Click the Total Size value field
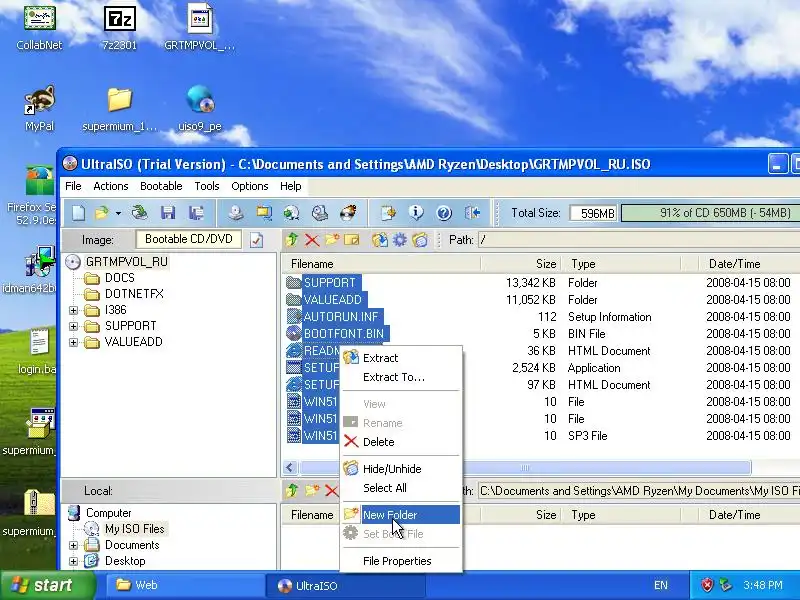The width and height of the screenshot is (800, 600). coord(593,213)
